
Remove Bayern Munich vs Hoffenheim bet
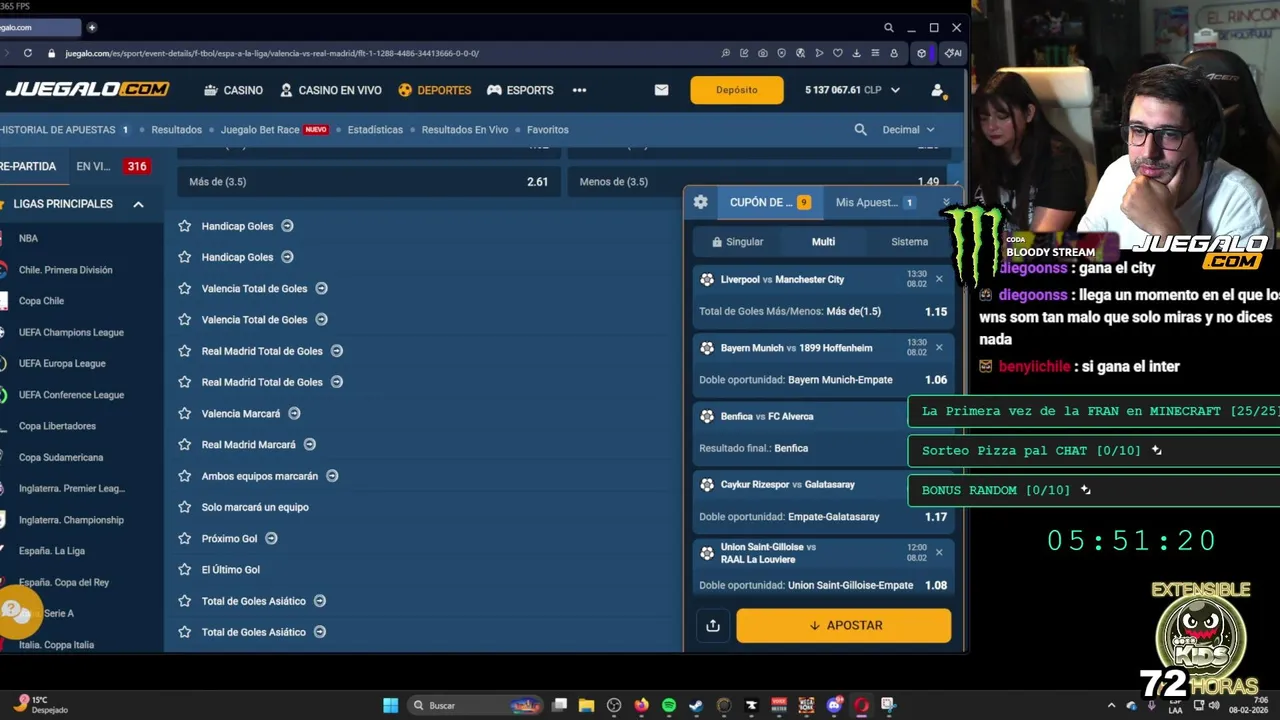coord(939,348)
